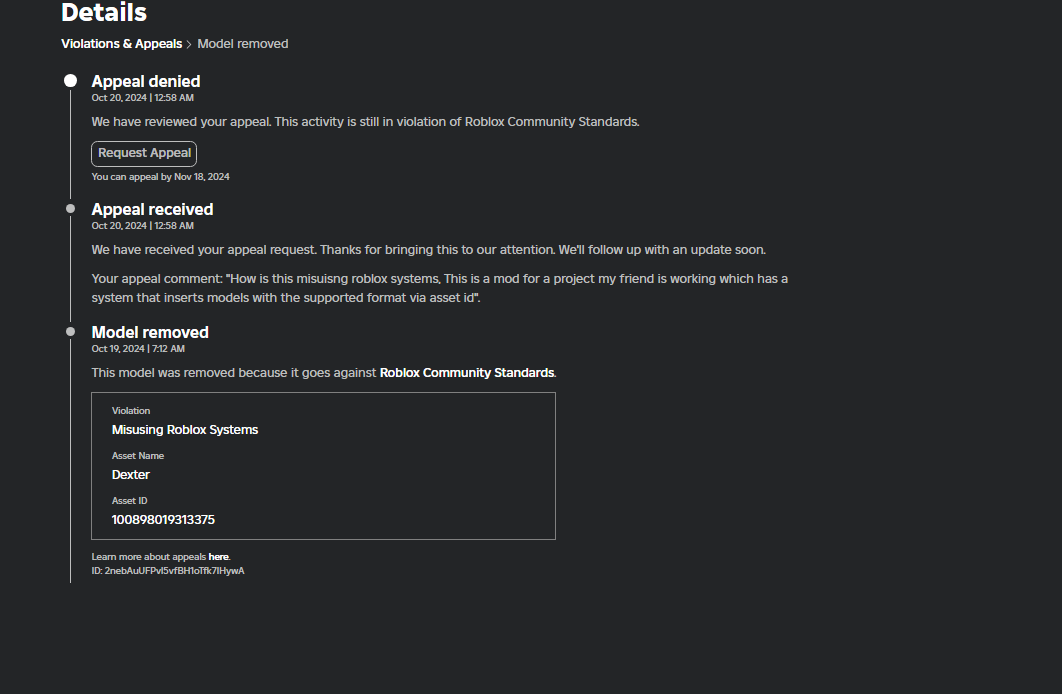Select the Model removed heading

click(149, 332)
